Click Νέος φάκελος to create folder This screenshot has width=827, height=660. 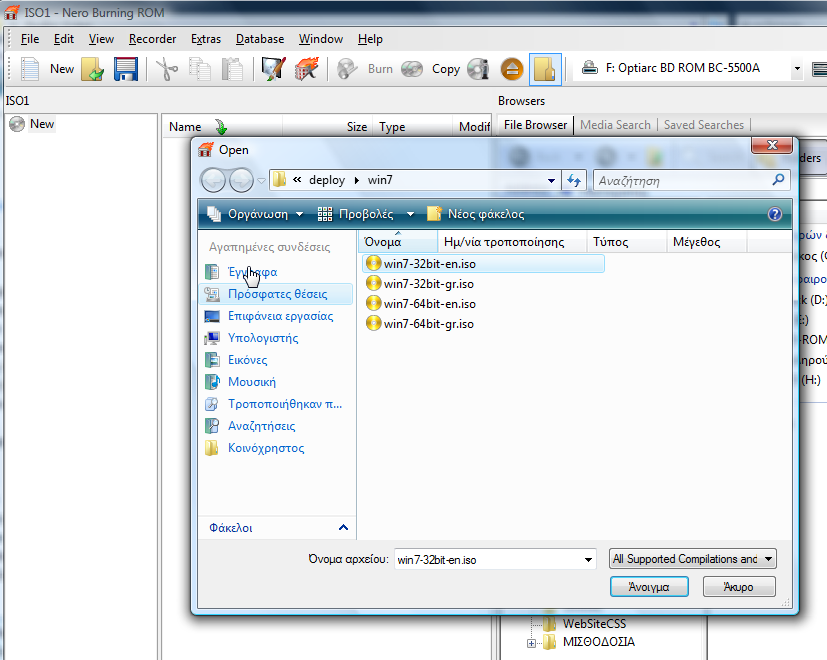pyautogui.click(x=476, y=214)
